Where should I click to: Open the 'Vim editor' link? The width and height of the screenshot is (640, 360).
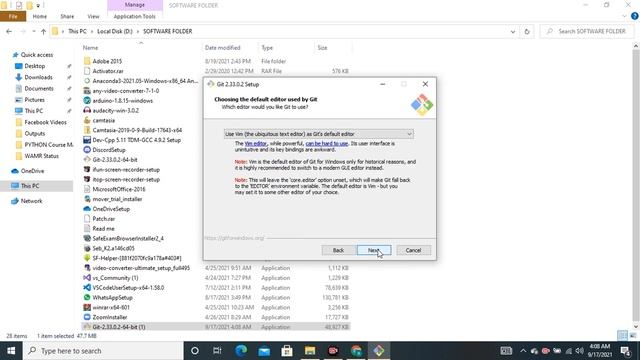[x=256, y=144]
